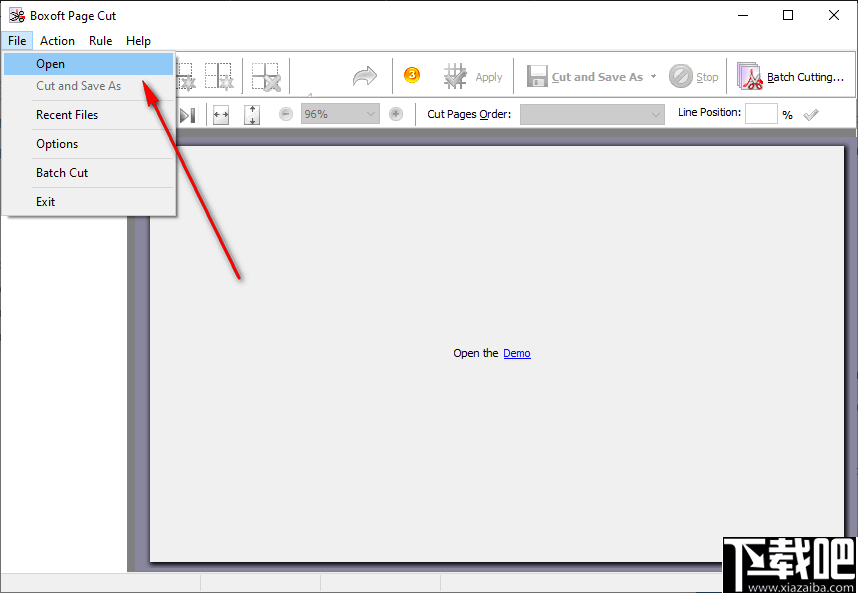Click the fit page width icon
This screenshot has width=858, height=593.
pos(221,114)
